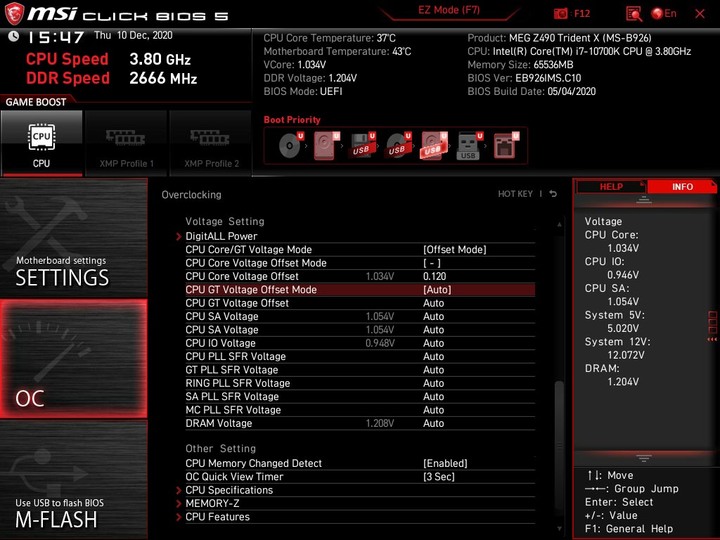Open CPU Memory Changed Detect Enabled dropdown
Image resolution: width=720 pixels, height=540 pixels.
445,463
